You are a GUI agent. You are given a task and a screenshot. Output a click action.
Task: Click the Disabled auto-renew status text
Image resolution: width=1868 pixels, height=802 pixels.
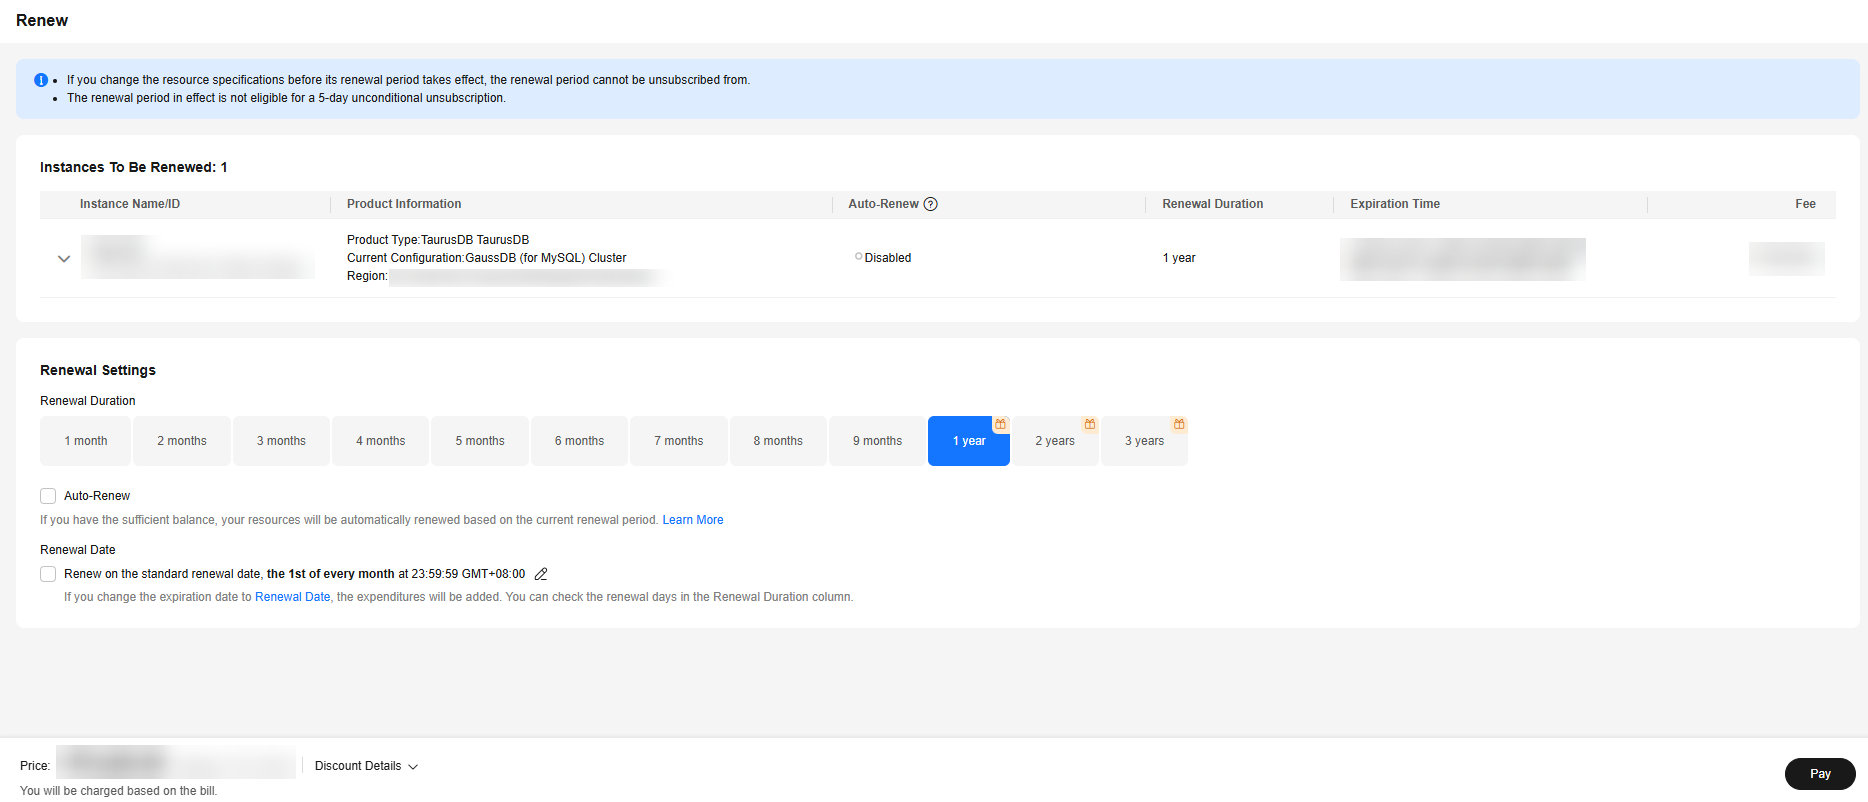(888, 258)
